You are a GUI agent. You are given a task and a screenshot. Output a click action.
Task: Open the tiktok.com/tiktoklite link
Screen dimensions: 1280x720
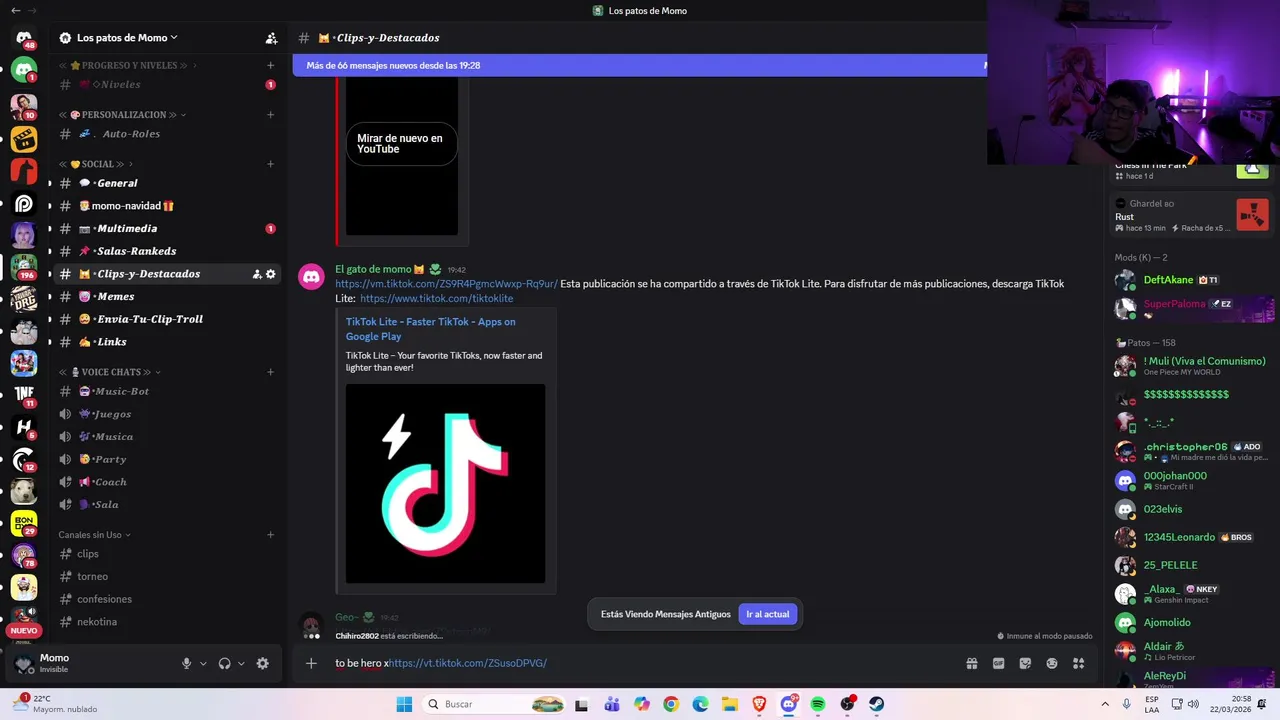tap(436, 299)
